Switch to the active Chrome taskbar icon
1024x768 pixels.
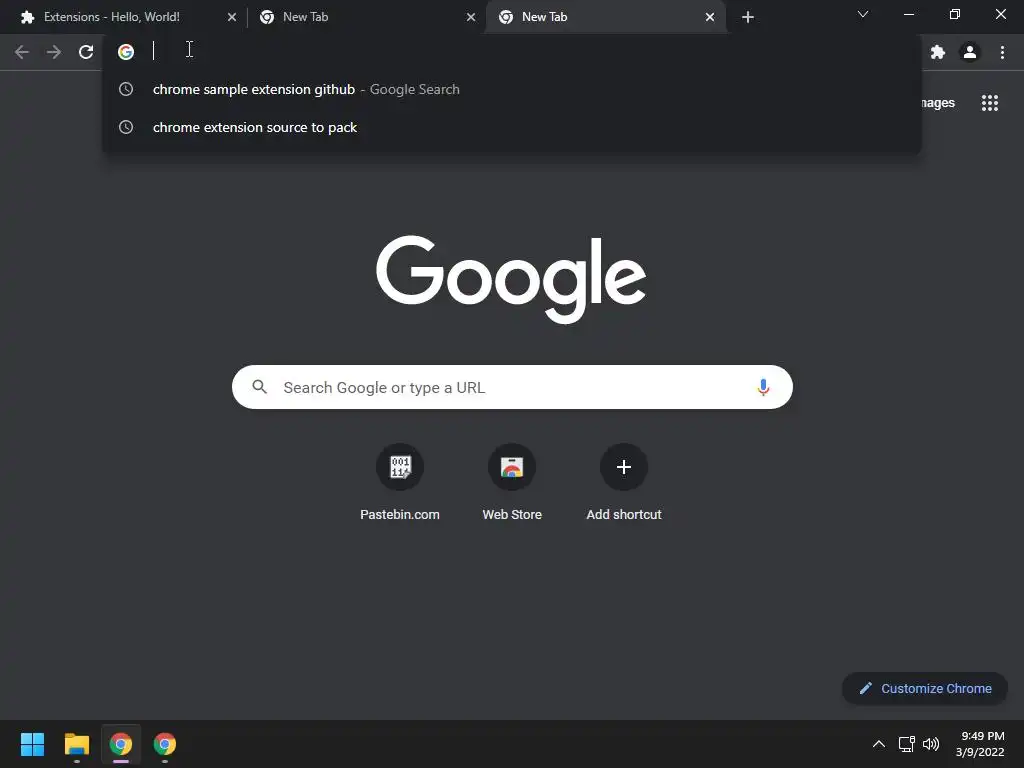click(121, 744)
